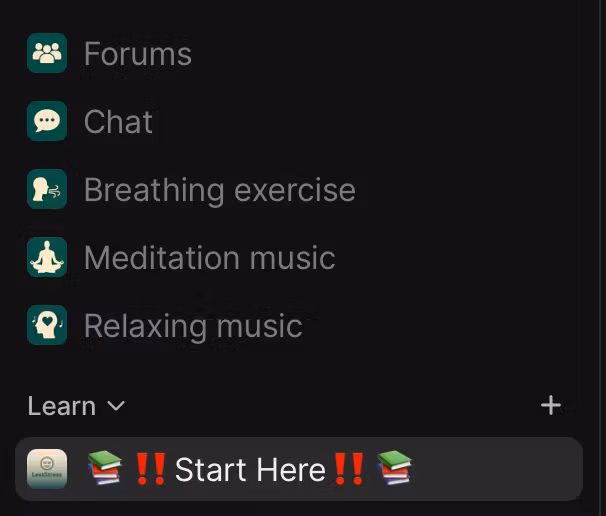Click the Learn section header label
The height and width of the screenshot is (516, 606).
(61, 406)
